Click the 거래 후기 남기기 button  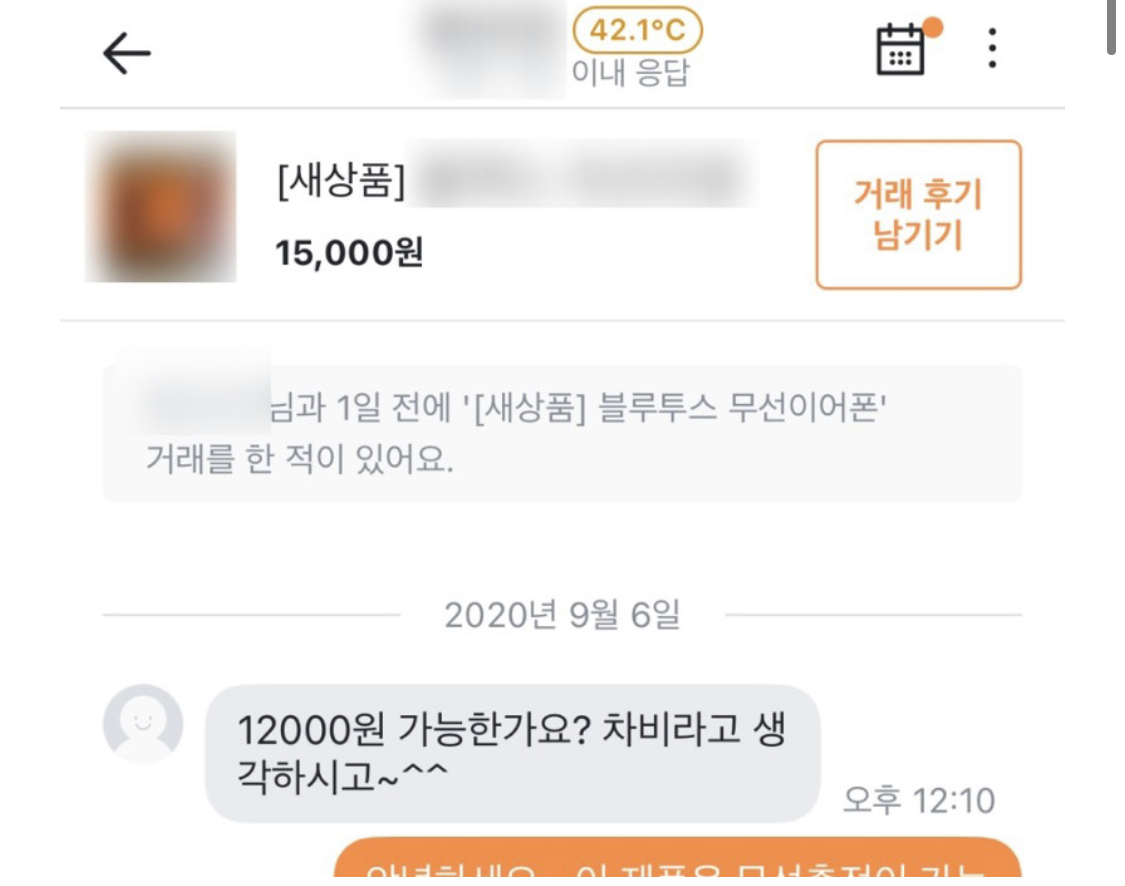[x=918, y=215]
